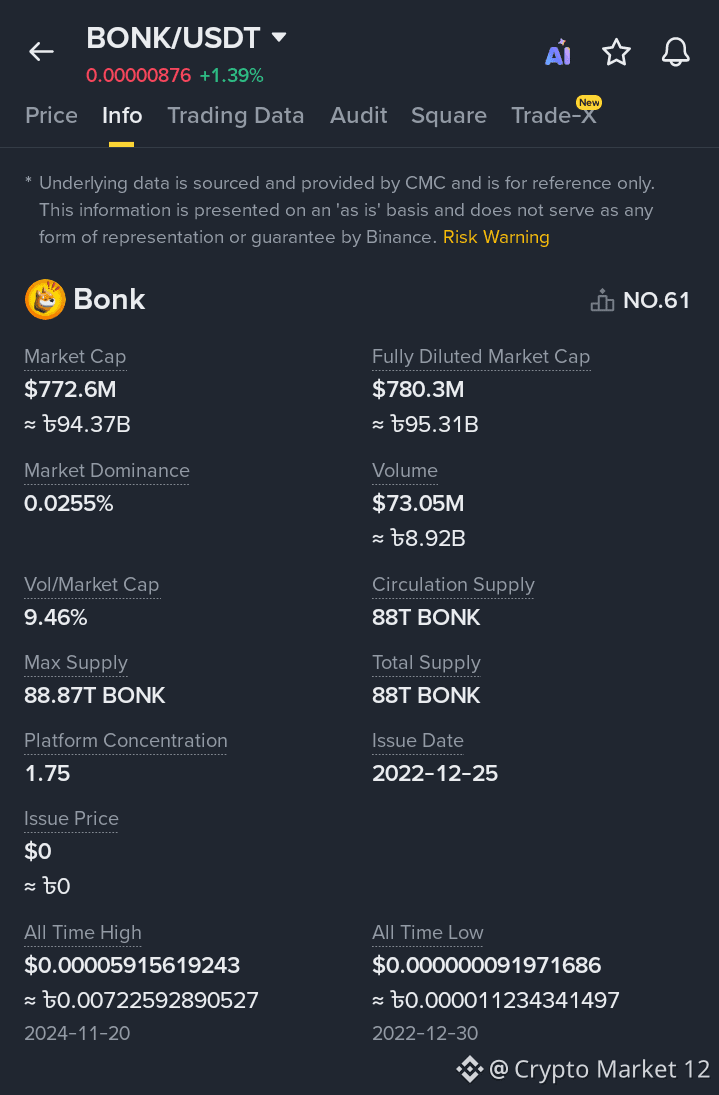Tap the ranking podium icon next to NO.61

[602, 299]
